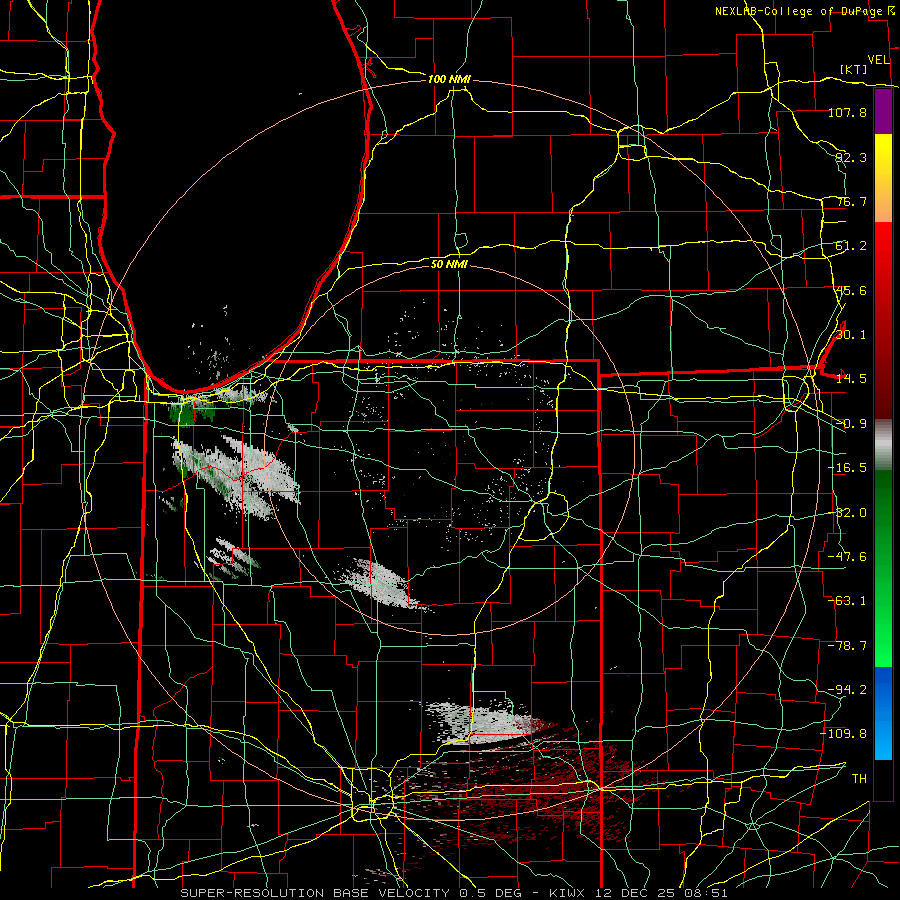
Task: Click the -63.1 legend value
Action: pyautogui.click(x=847, y=601)
